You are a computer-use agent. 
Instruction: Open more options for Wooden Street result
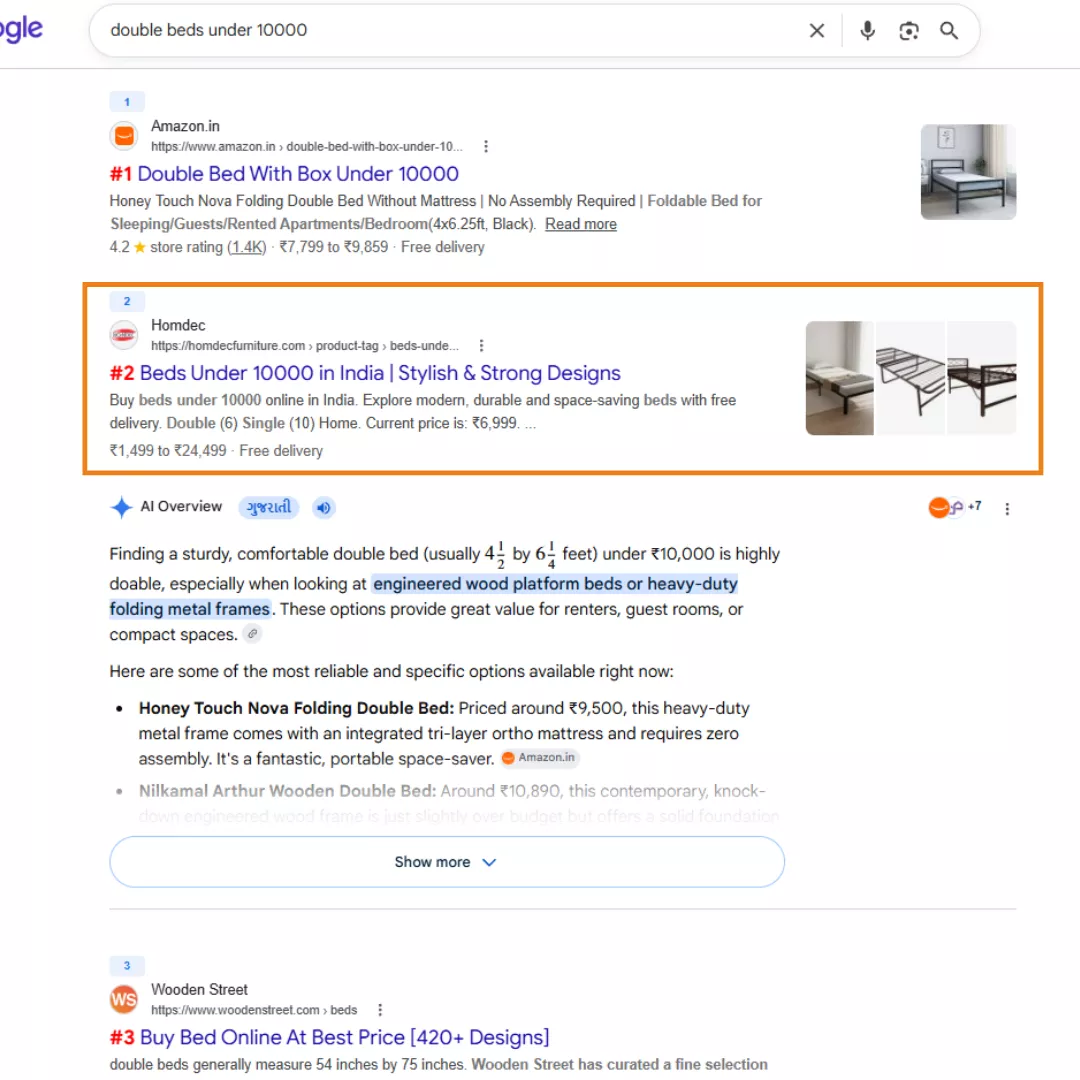380,1010
